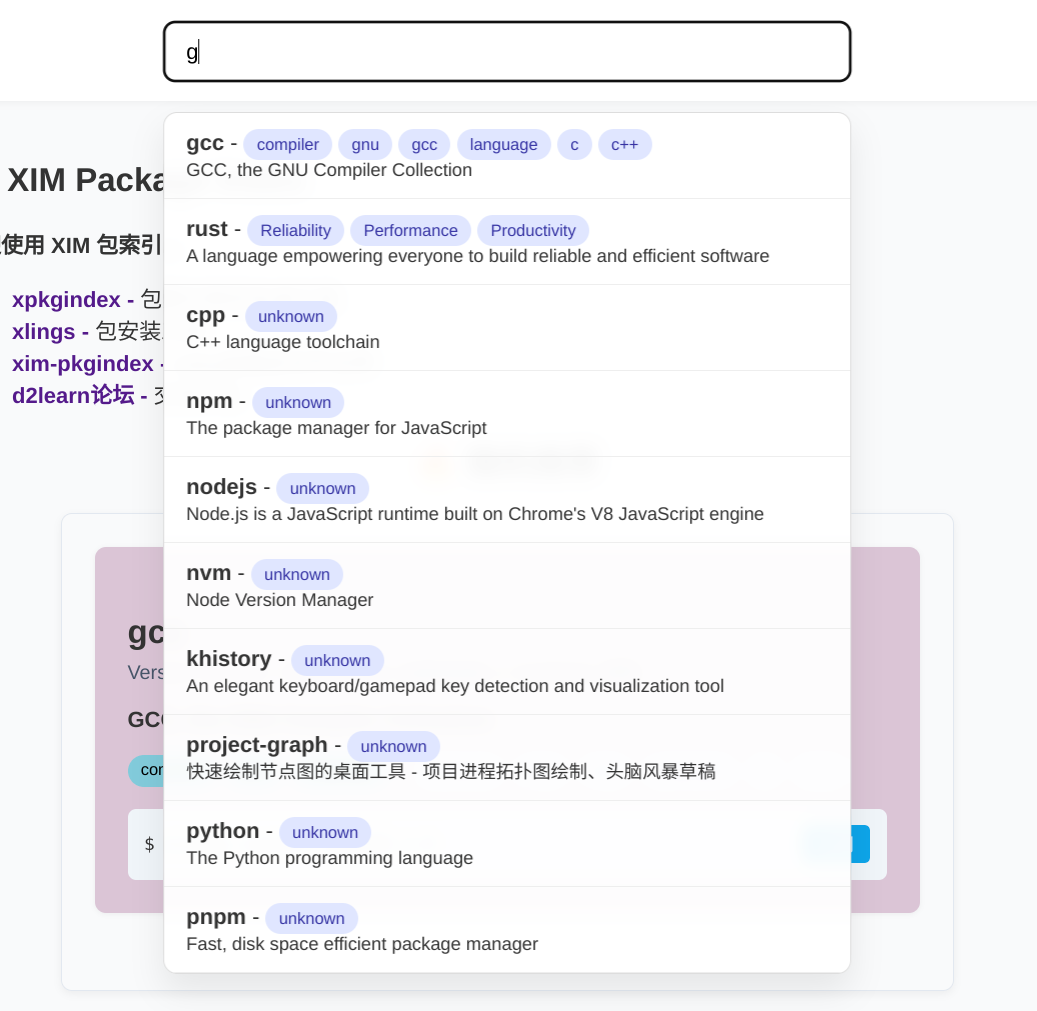Click the 'compiler' tag on gcc
The width and height of the screenshot is (1037, 1011).
coord(288,144)
